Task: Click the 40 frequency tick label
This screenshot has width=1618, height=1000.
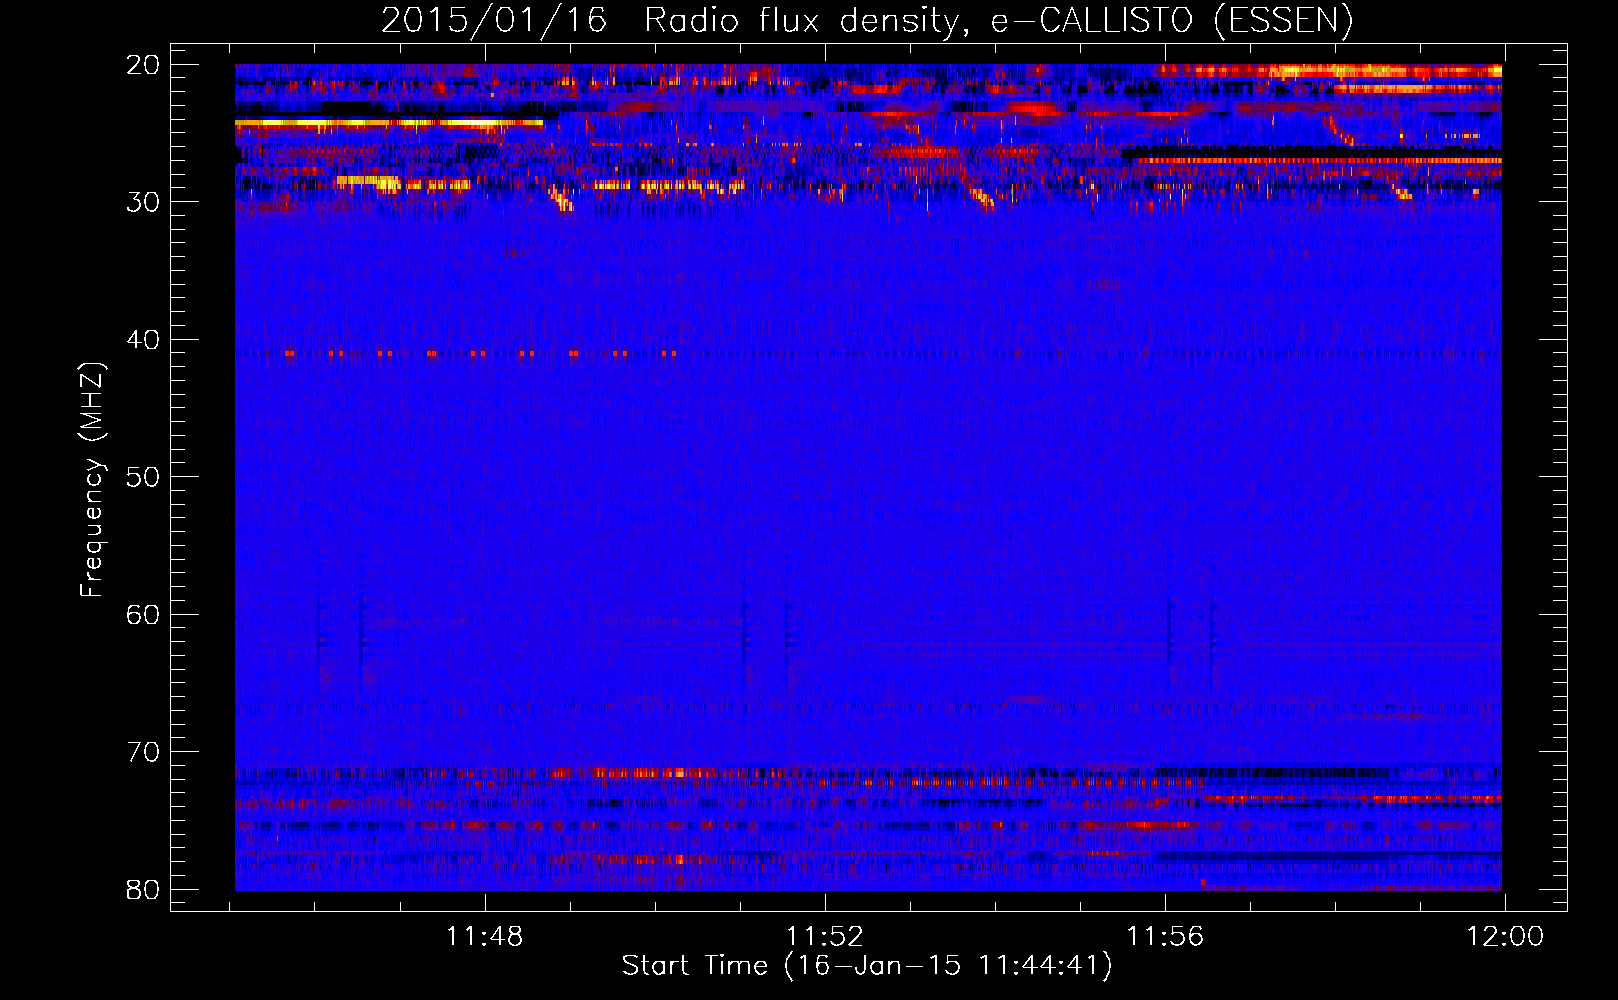Action: coord(143,340)
